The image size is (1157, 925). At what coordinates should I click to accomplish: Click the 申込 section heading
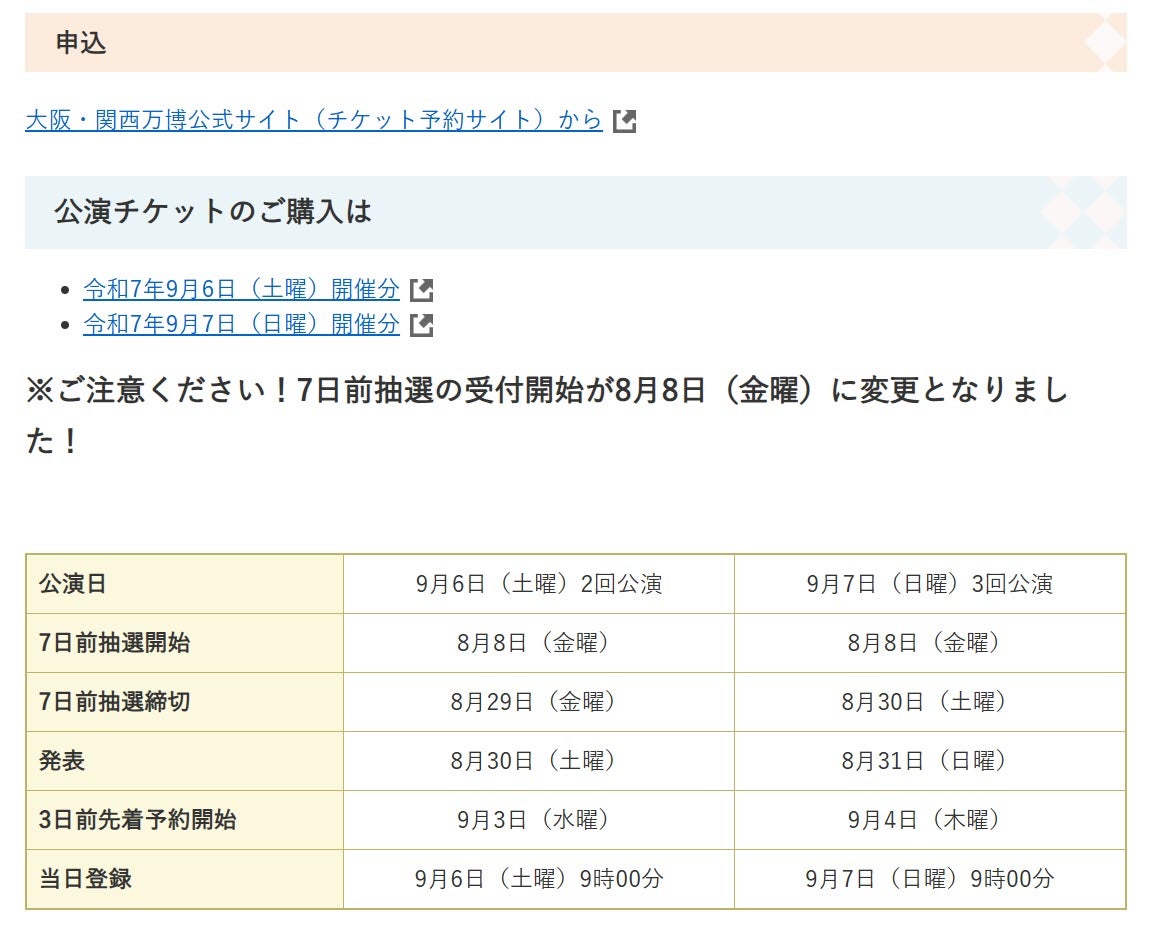tap(576, 42)
